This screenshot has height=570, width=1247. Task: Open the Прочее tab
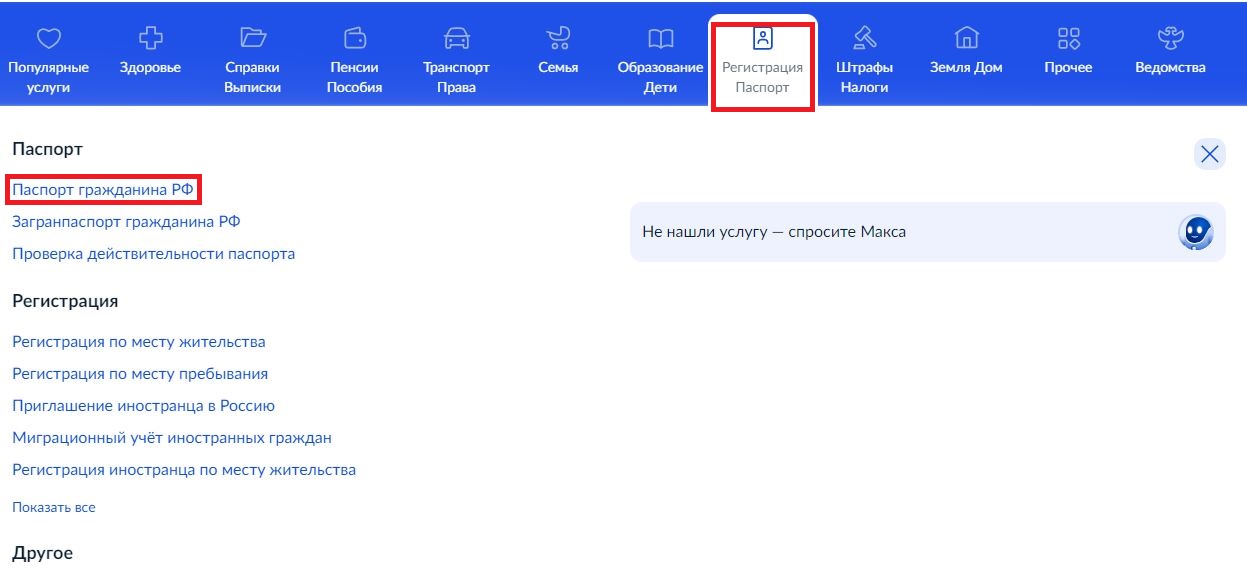coord(1069,50)
